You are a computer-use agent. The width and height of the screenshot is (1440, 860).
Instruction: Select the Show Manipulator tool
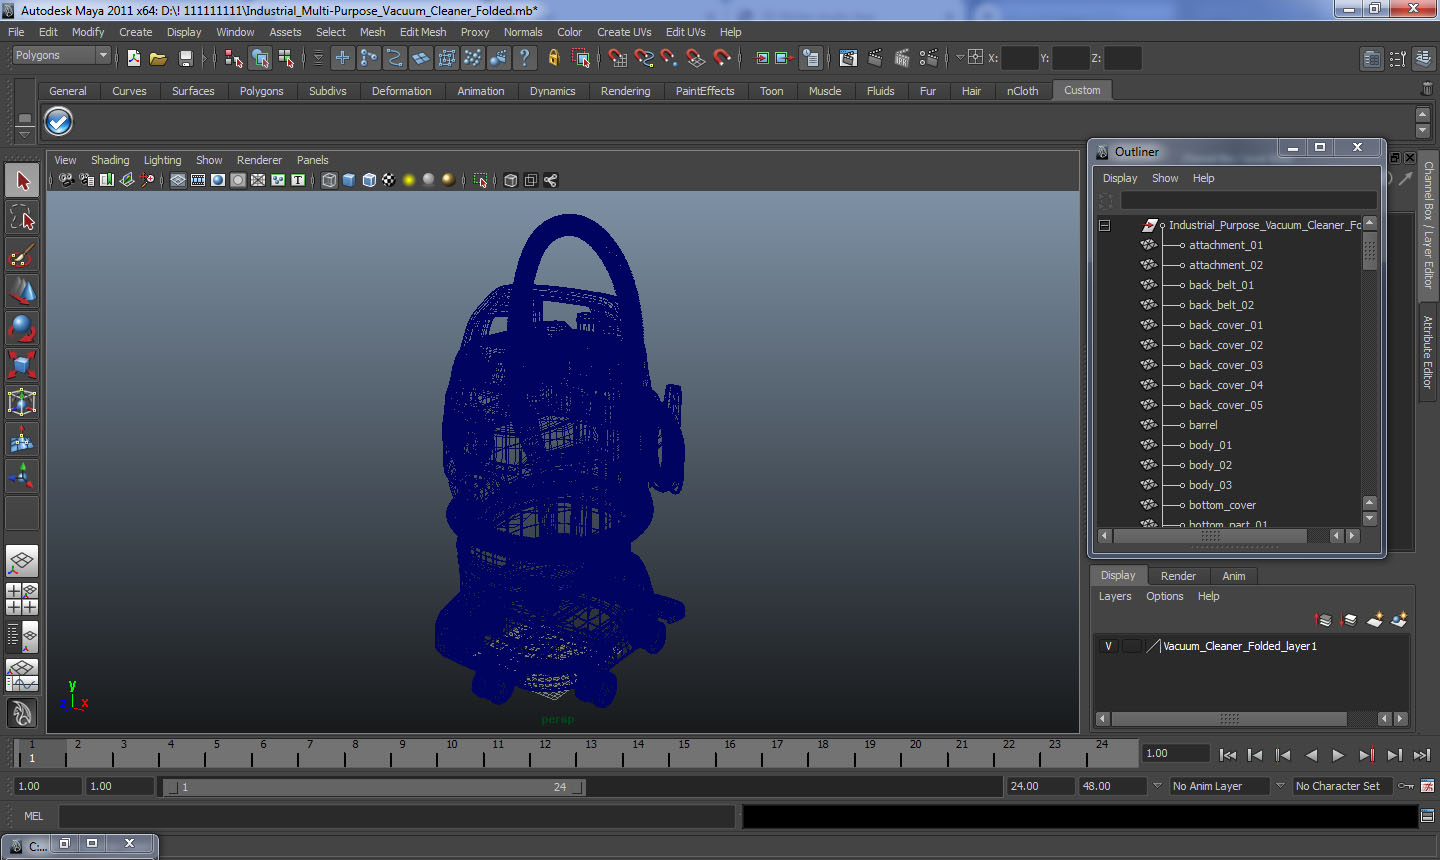pyautogui.click(x=22, y=476)
